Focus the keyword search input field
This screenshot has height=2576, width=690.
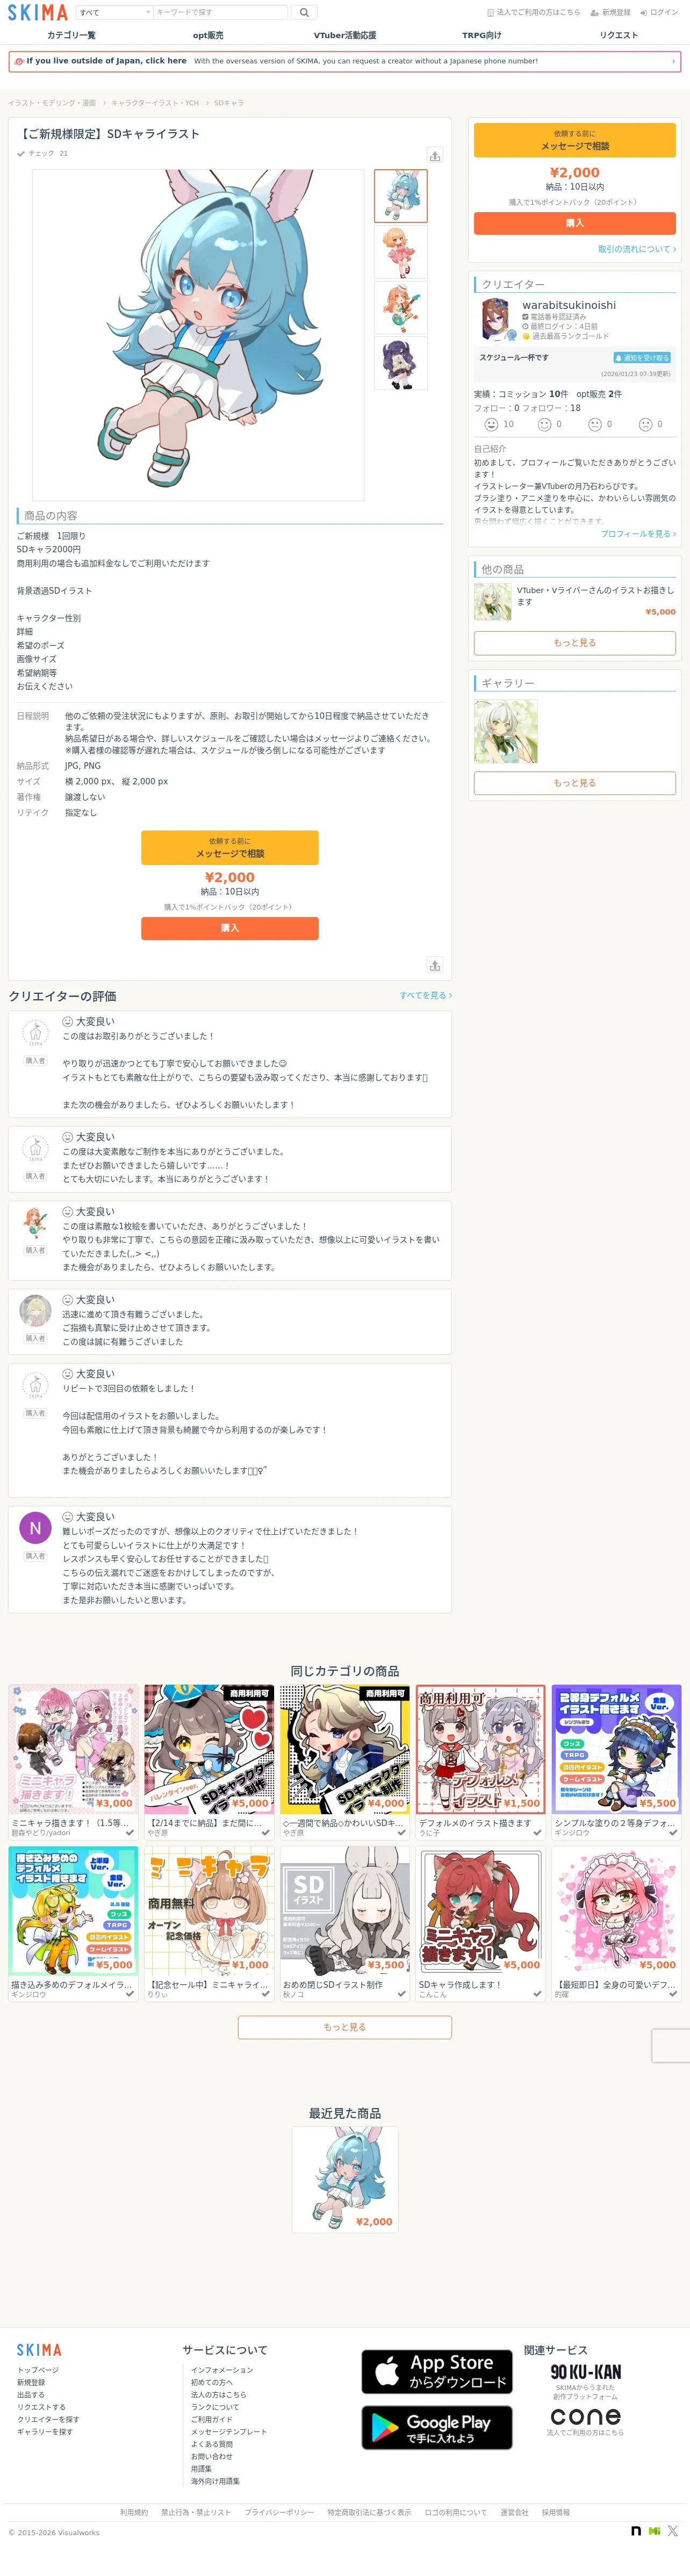220,12
